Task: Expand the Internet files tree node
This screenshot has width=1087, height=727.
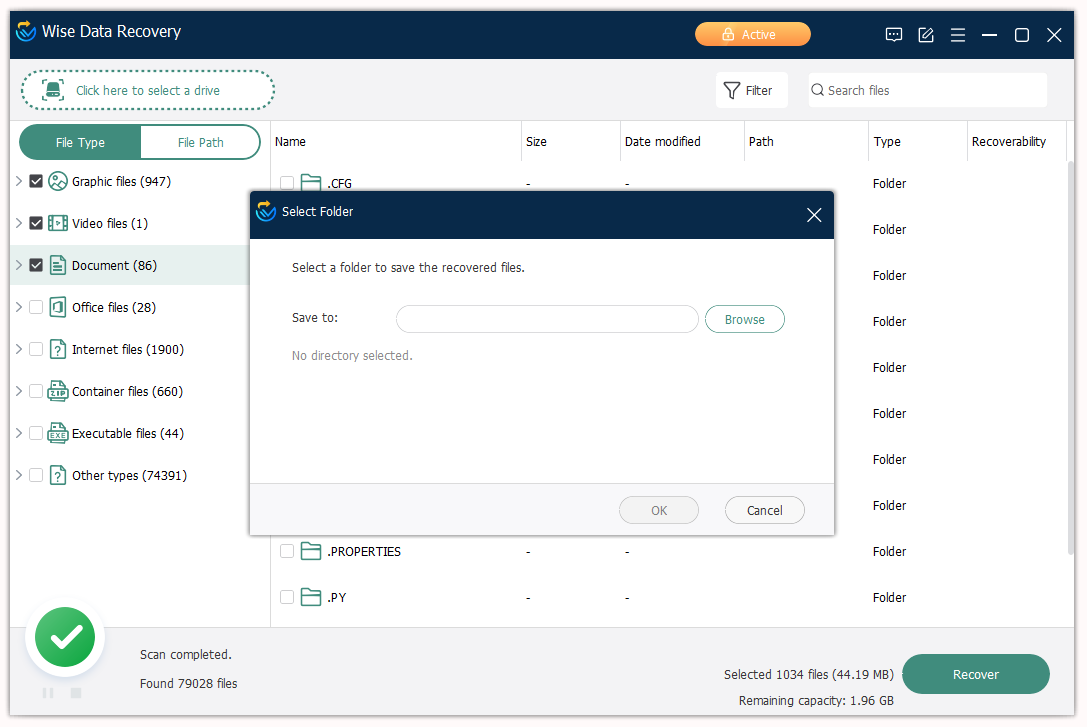Action: pyautogui.click(x=19, y=350)
